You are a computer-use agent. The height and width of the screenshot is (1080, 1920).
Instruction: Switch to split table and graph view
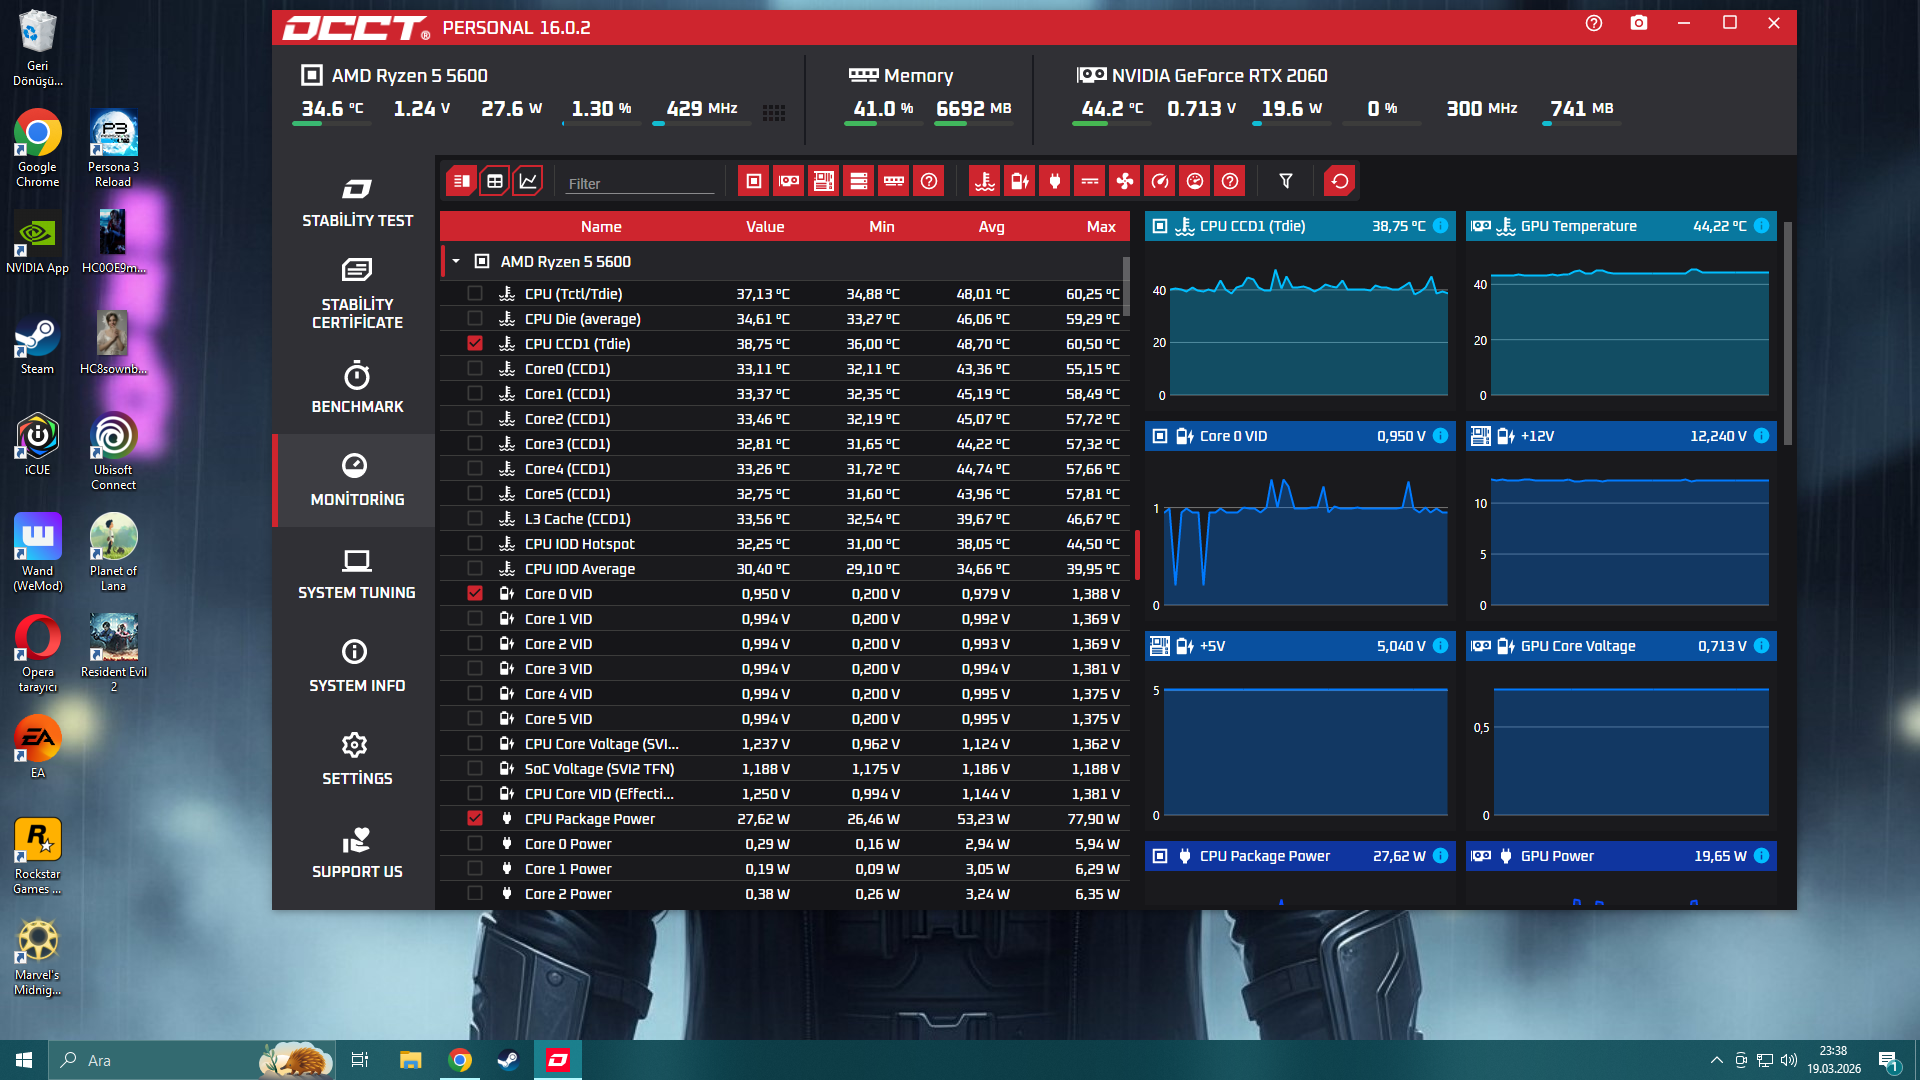[x=461, y=181]
